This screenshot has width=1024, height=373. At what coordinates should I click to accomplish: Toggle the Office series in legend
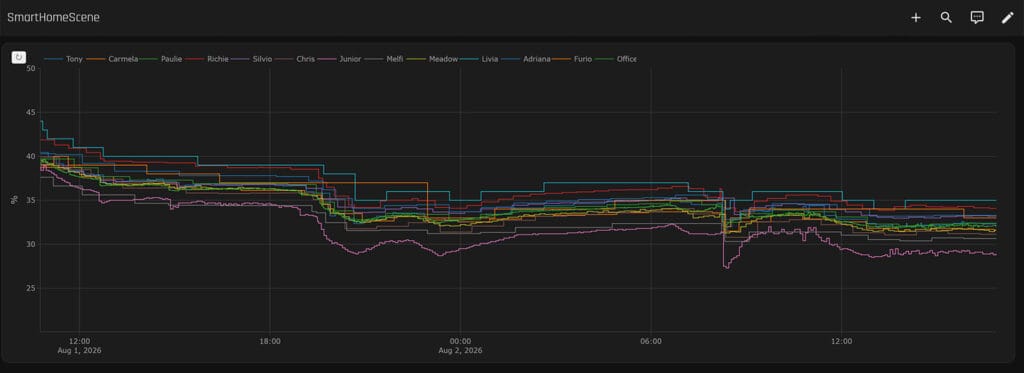616,59
